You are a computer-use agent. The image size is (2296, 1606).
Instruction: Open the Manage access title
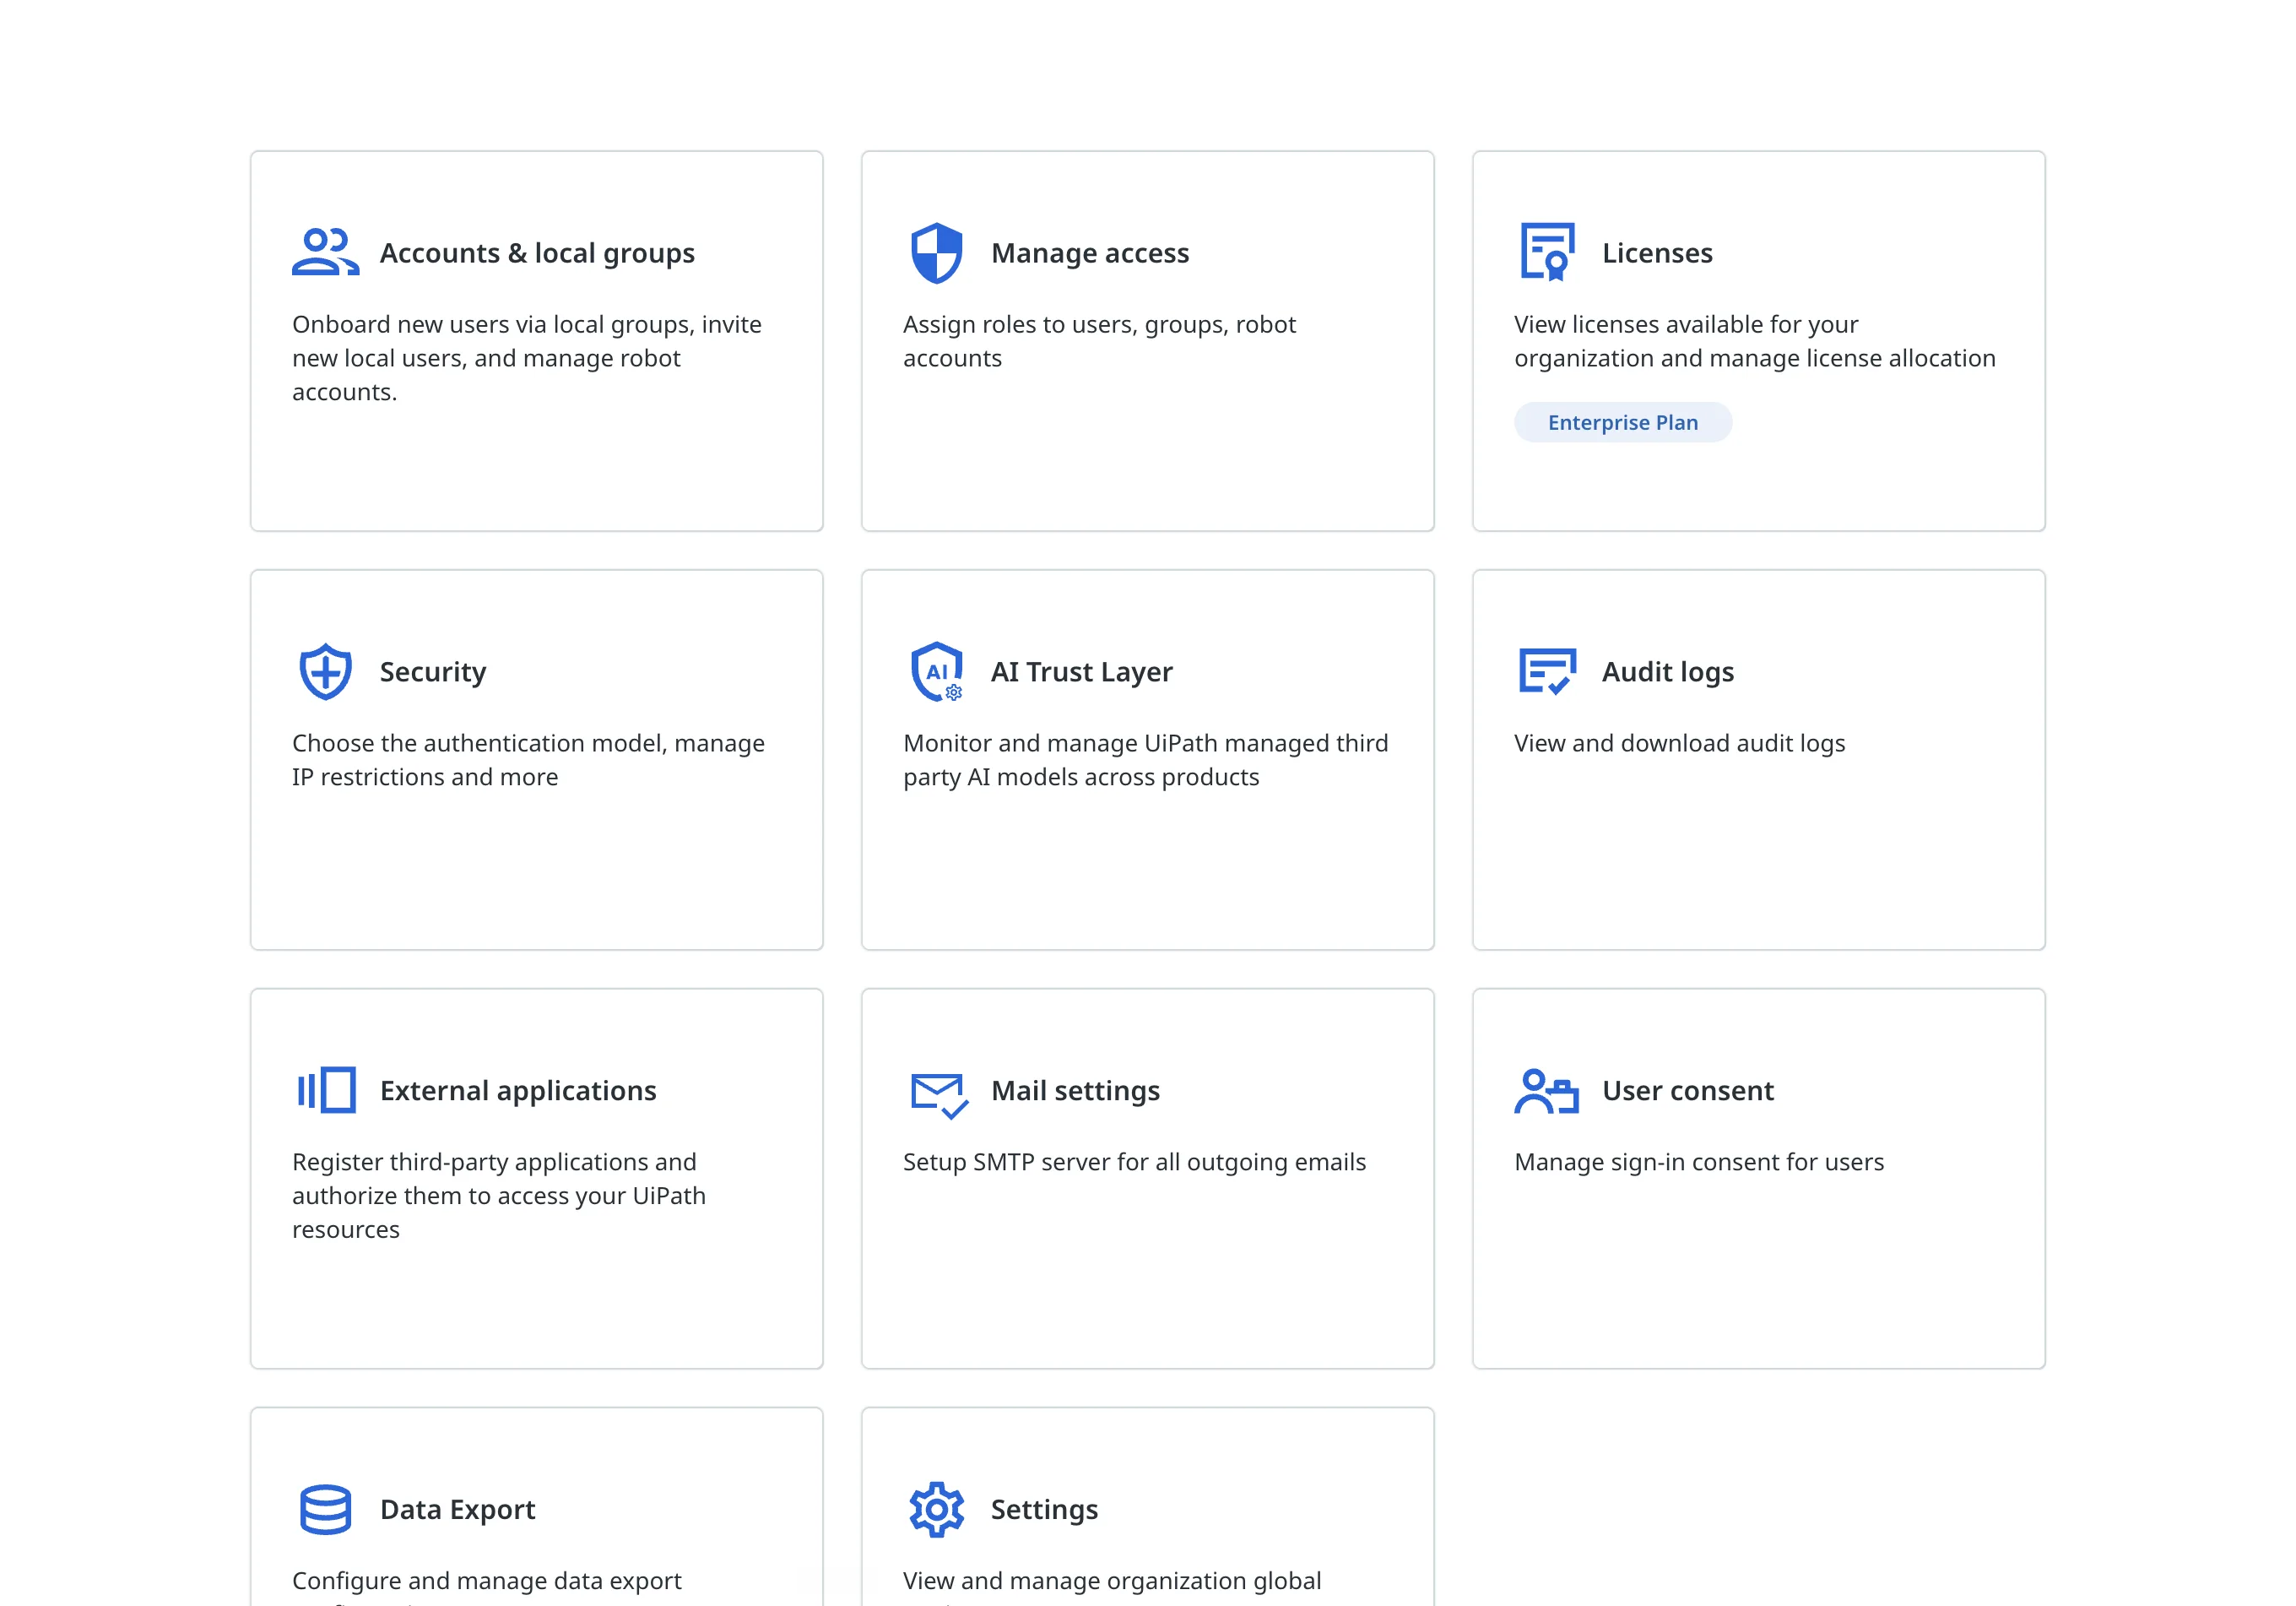[x=1090, y=253]
